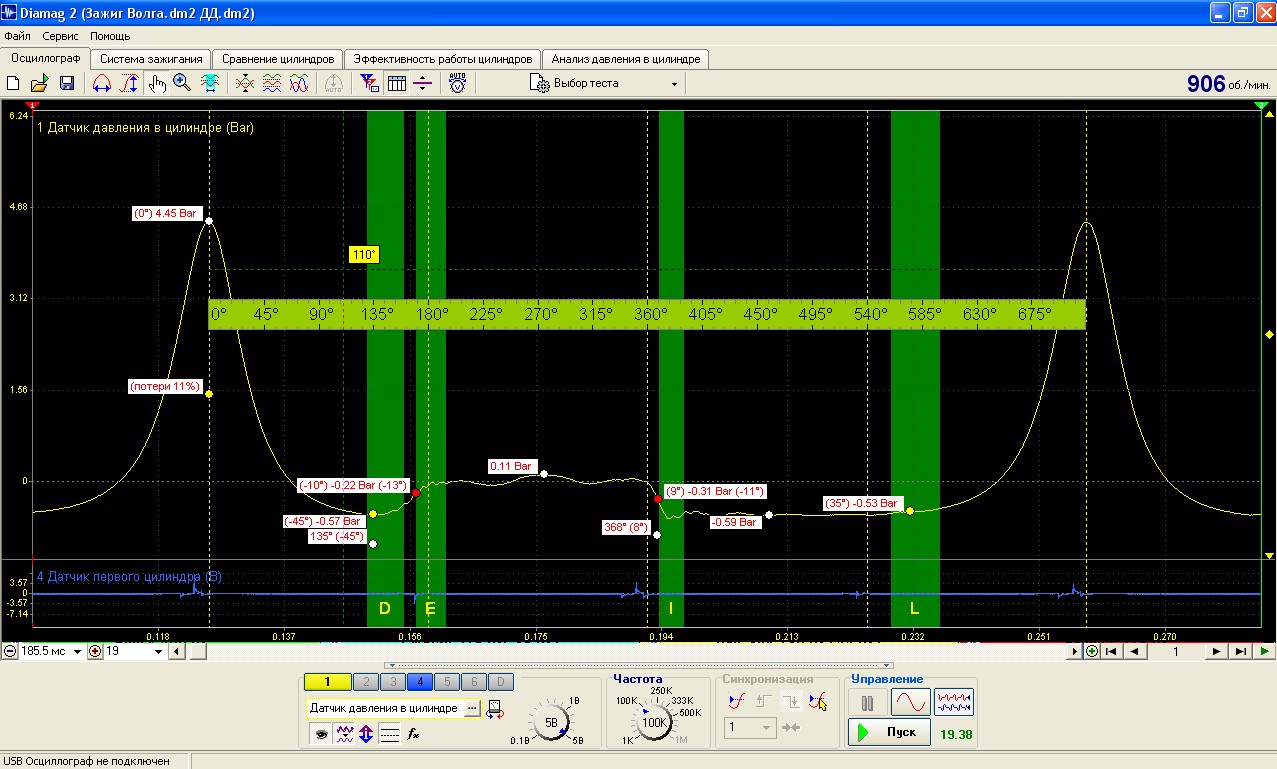Open Анализ давления в цилиндре tab

tap(626, 59)
